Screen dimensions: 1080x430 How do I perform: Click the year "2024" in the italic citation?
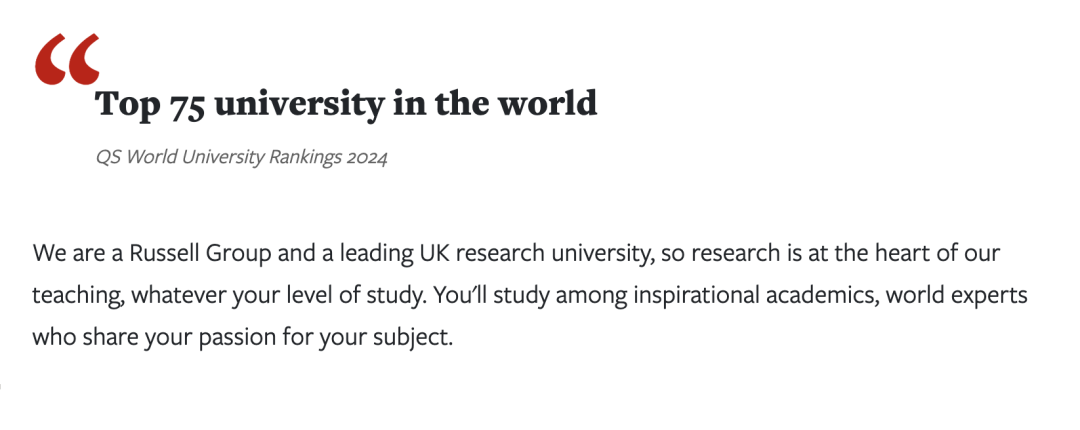click(x=367, y=158)
